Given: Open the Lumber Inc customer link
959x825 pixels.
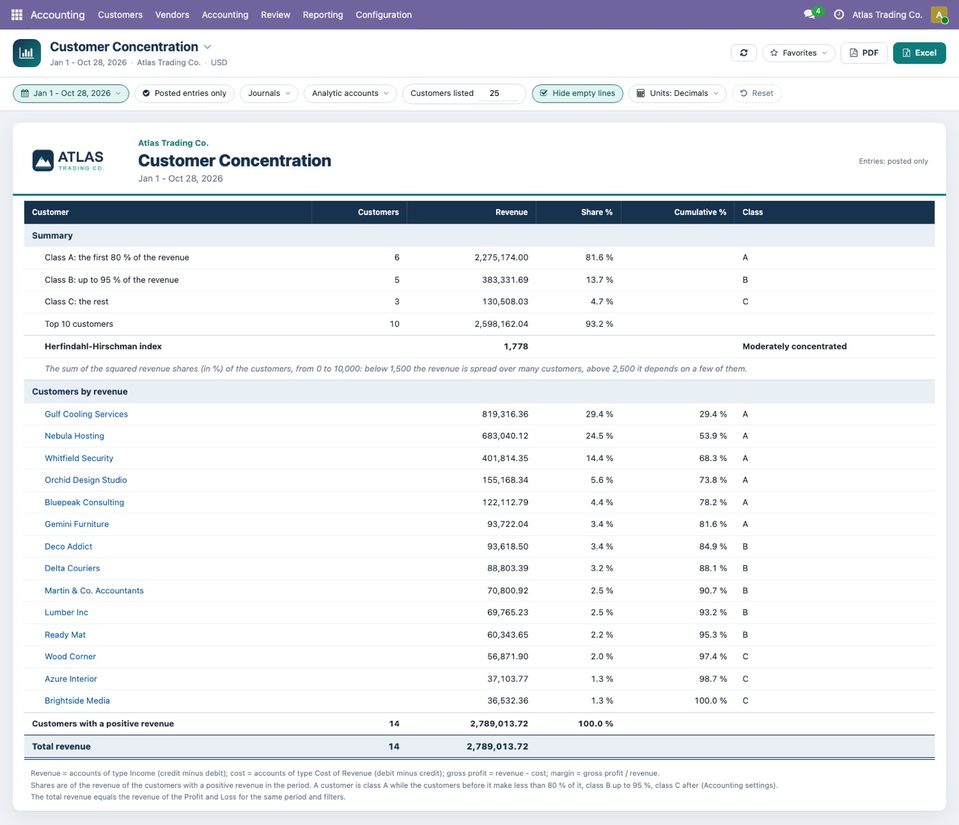Looking at the screenshot, I should 66,612.
